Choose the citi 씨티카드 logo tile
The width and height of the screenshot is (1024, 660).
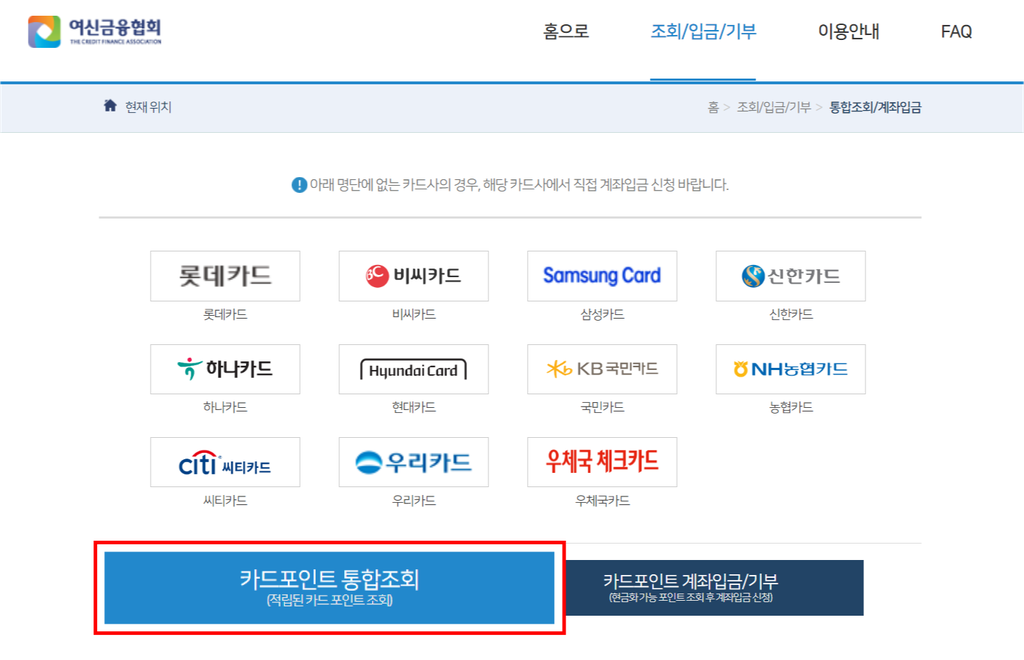pos(225,462)
